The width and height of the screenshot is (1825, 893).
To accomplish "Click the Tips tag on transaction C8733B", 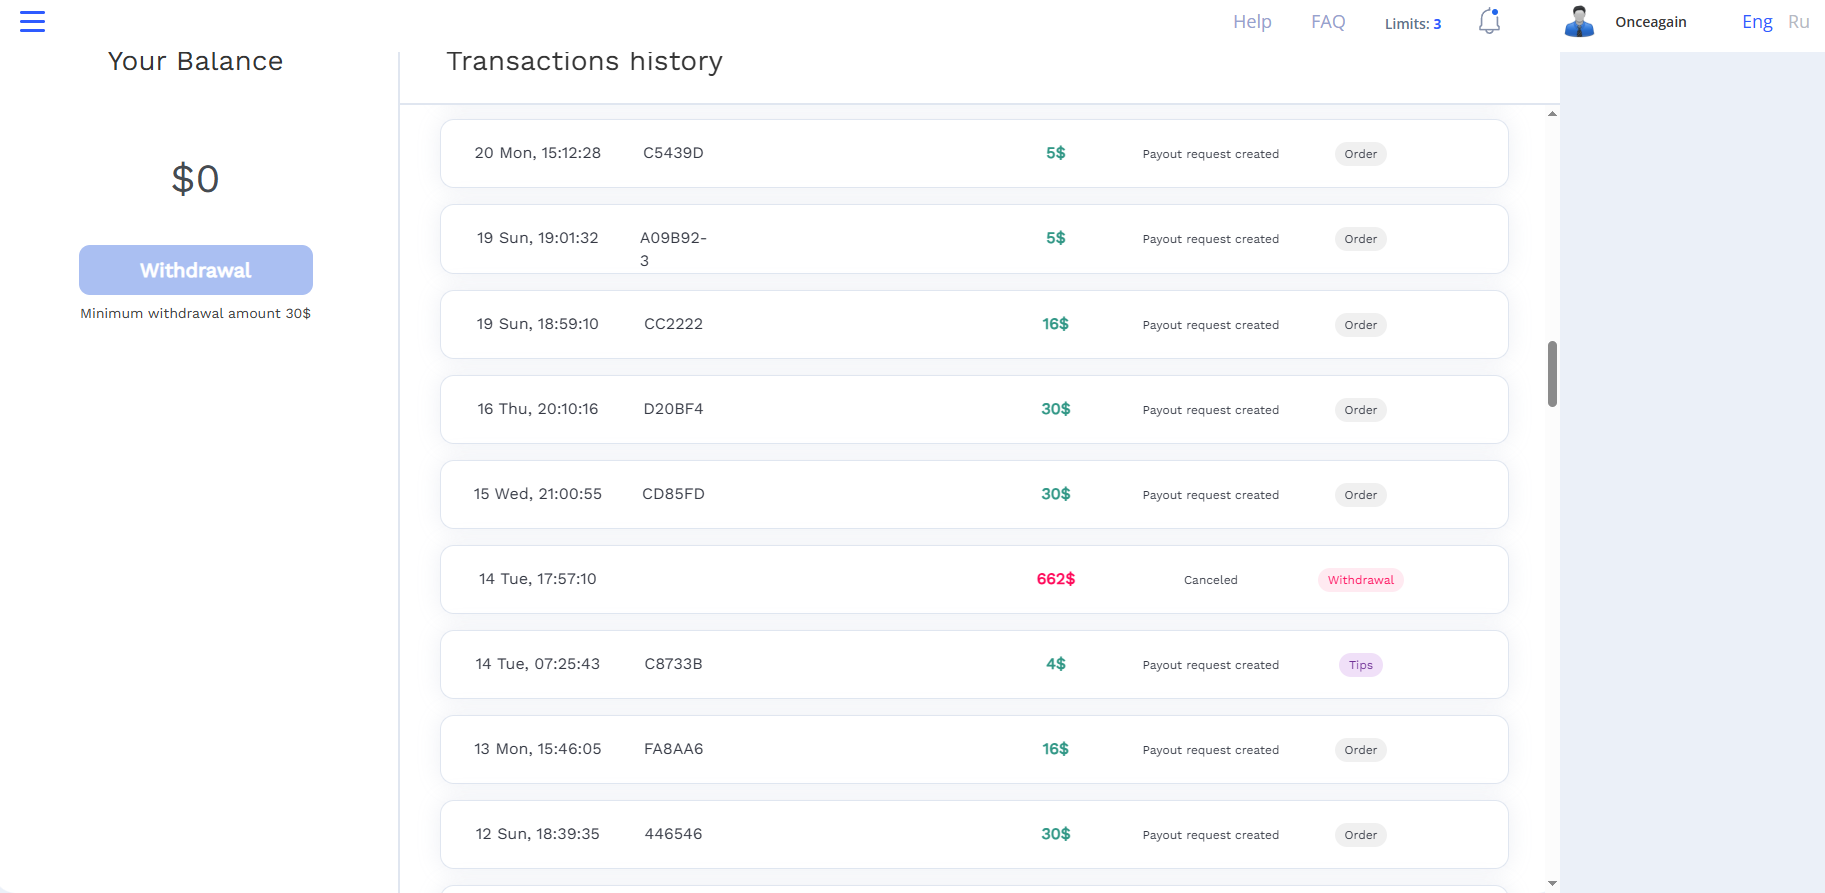I will click(1360, 665).
